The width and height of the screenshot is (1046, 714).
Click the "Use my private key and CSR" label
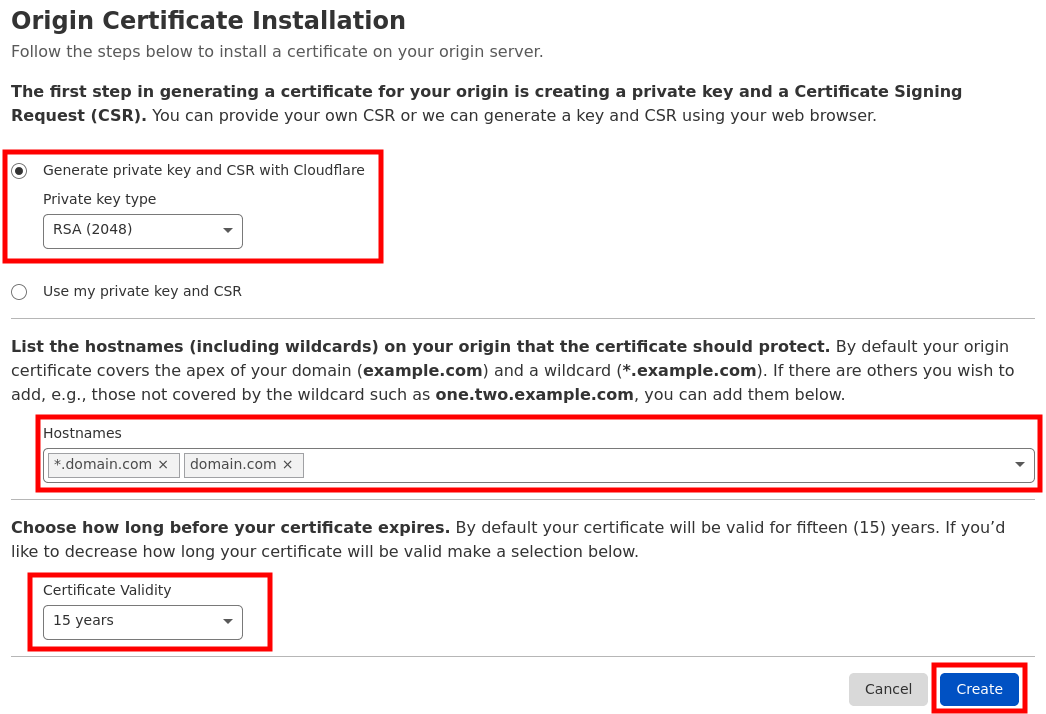pos(142,291)
